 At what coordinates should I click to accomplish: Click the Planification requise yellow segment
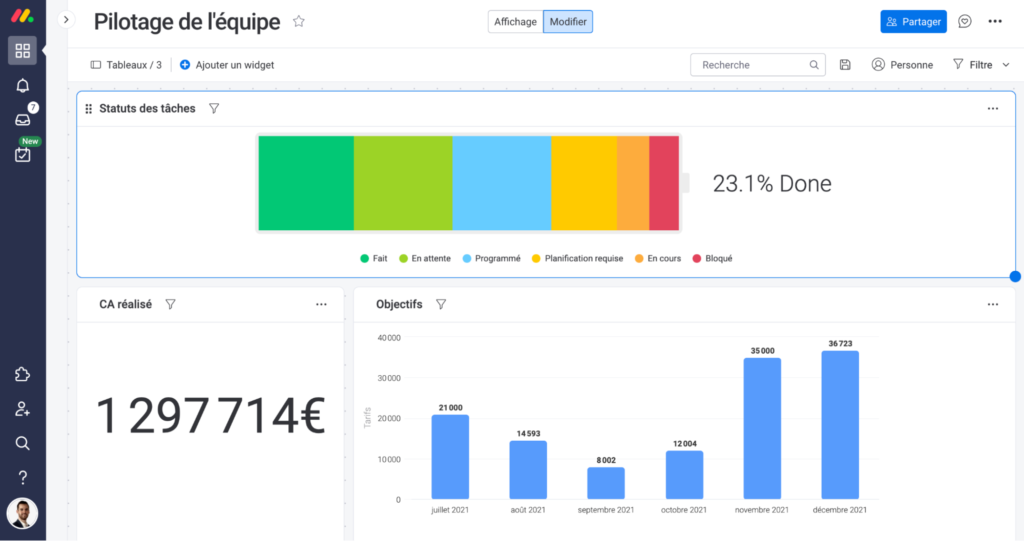pyautogui.click(x=584, y=183)
